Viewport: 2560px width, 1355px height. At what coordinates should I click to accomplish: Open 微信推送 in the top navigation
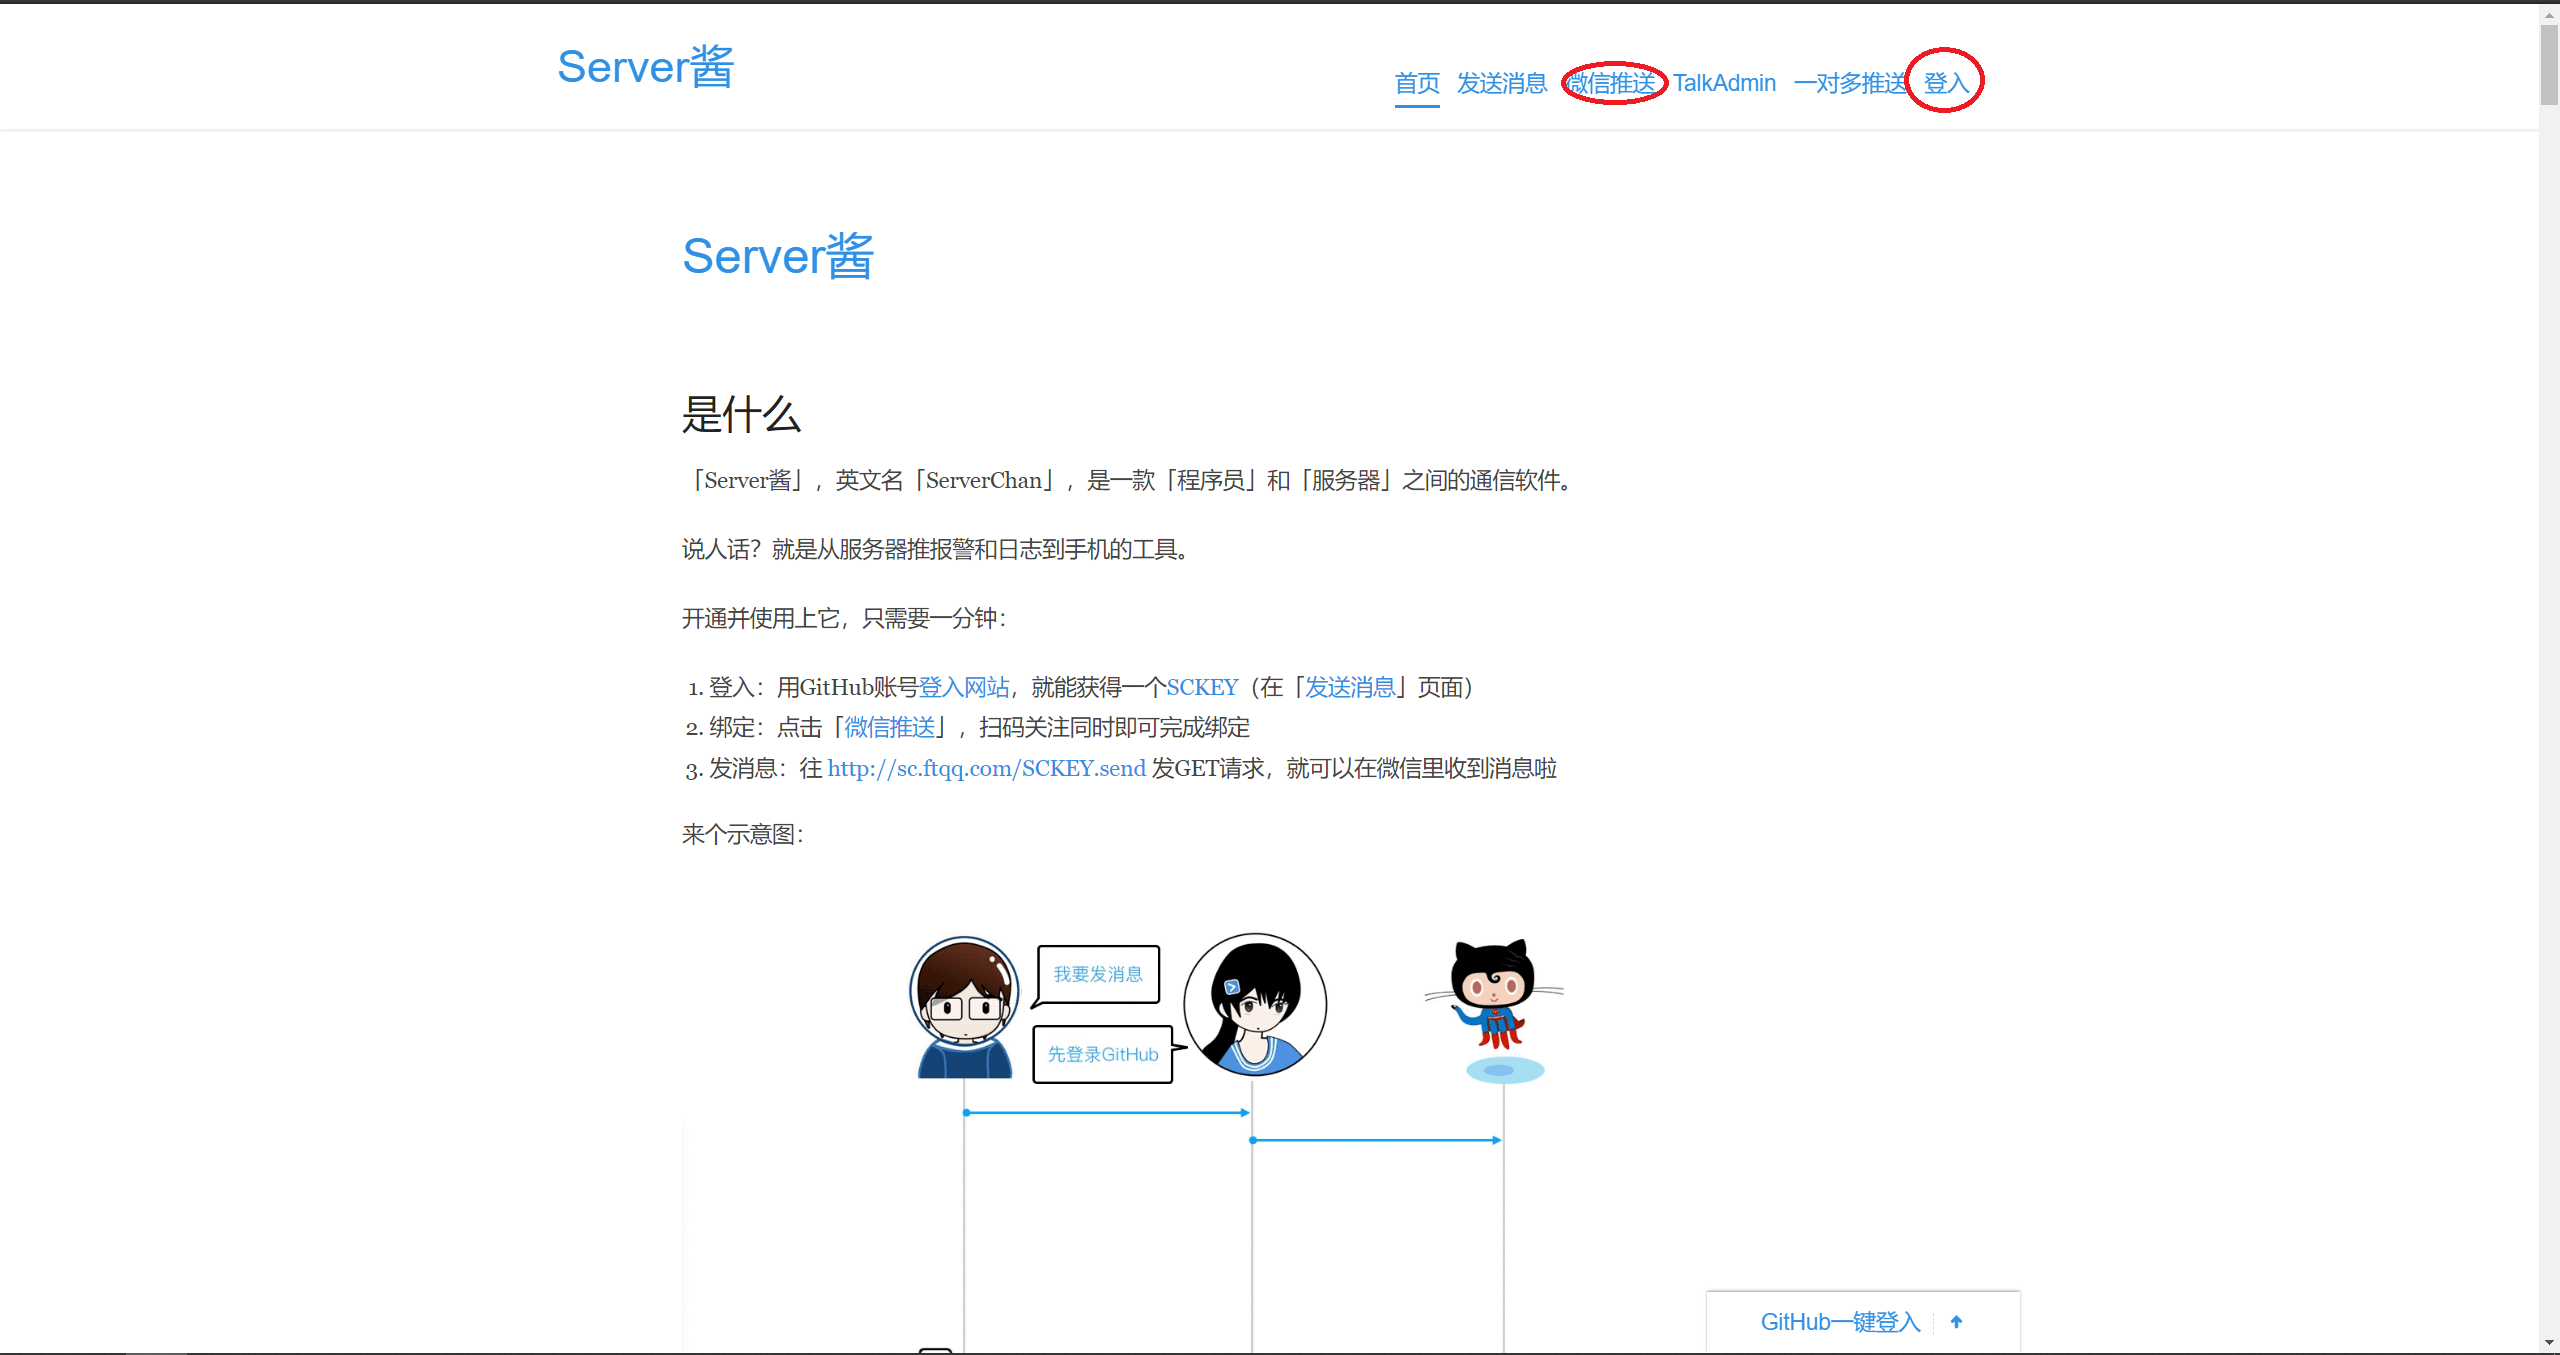click(1611, 83)
